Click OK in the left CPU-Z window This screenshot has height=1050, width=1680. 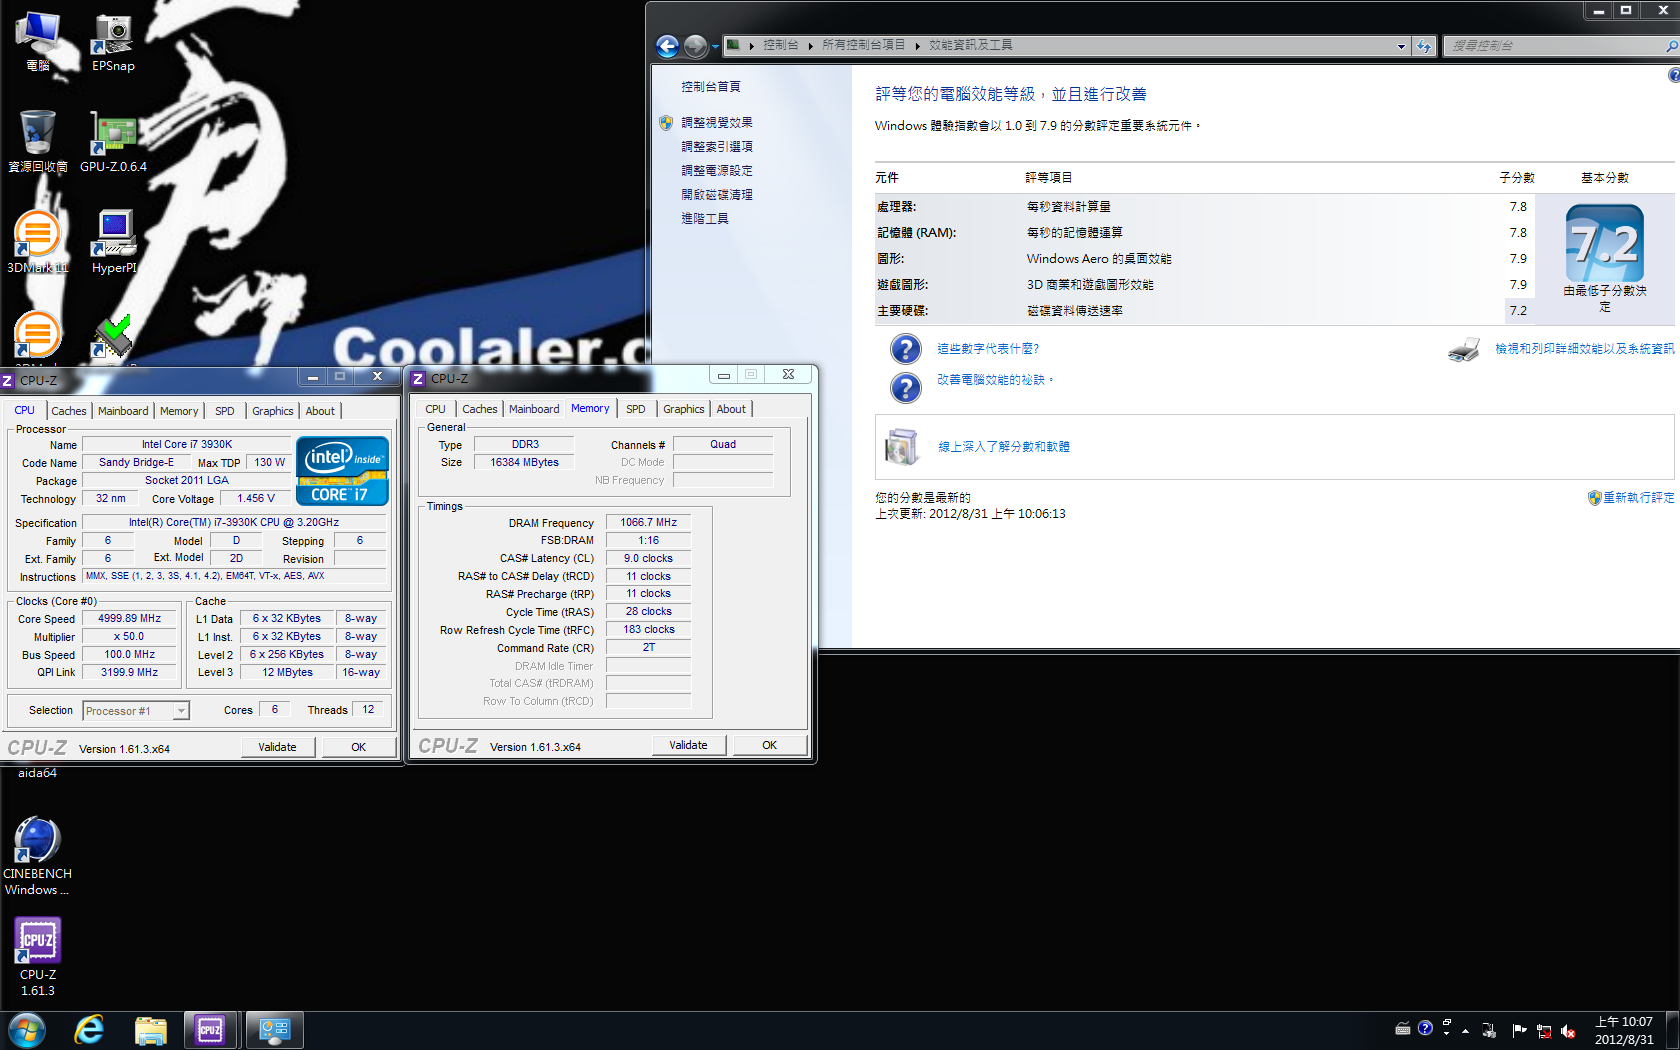pos(358,747)
